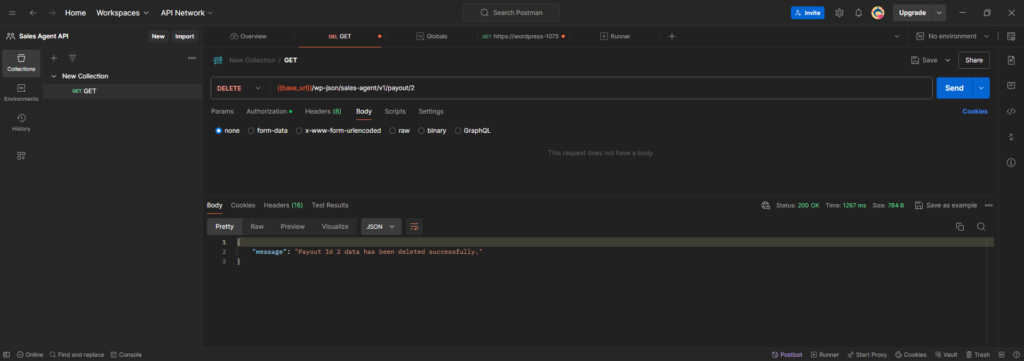Open the JSON format dropdown
1024x361 pixels.
pyautogui.click(x=381, y=227)
